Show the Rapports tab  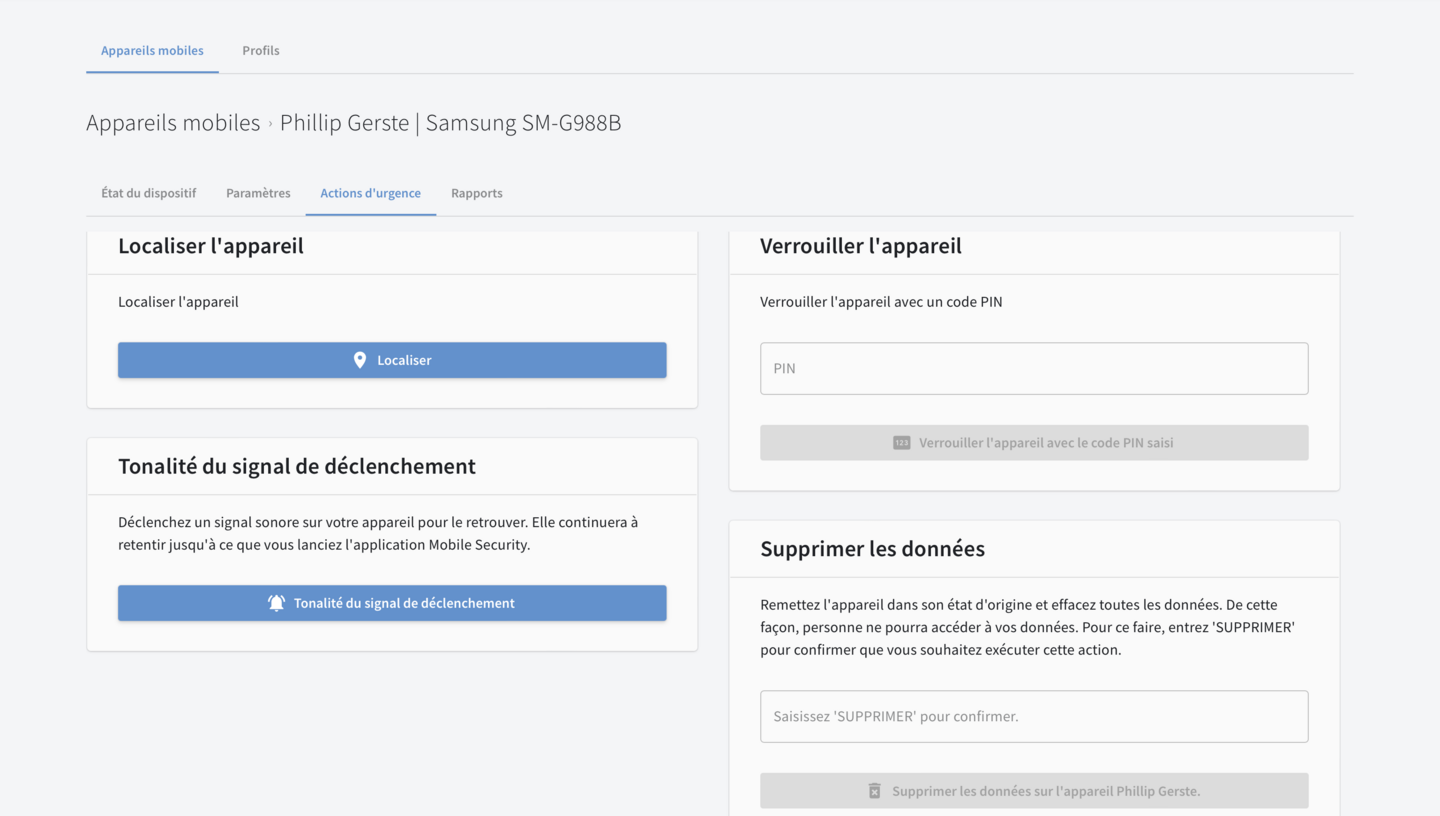tap(477, 193)
